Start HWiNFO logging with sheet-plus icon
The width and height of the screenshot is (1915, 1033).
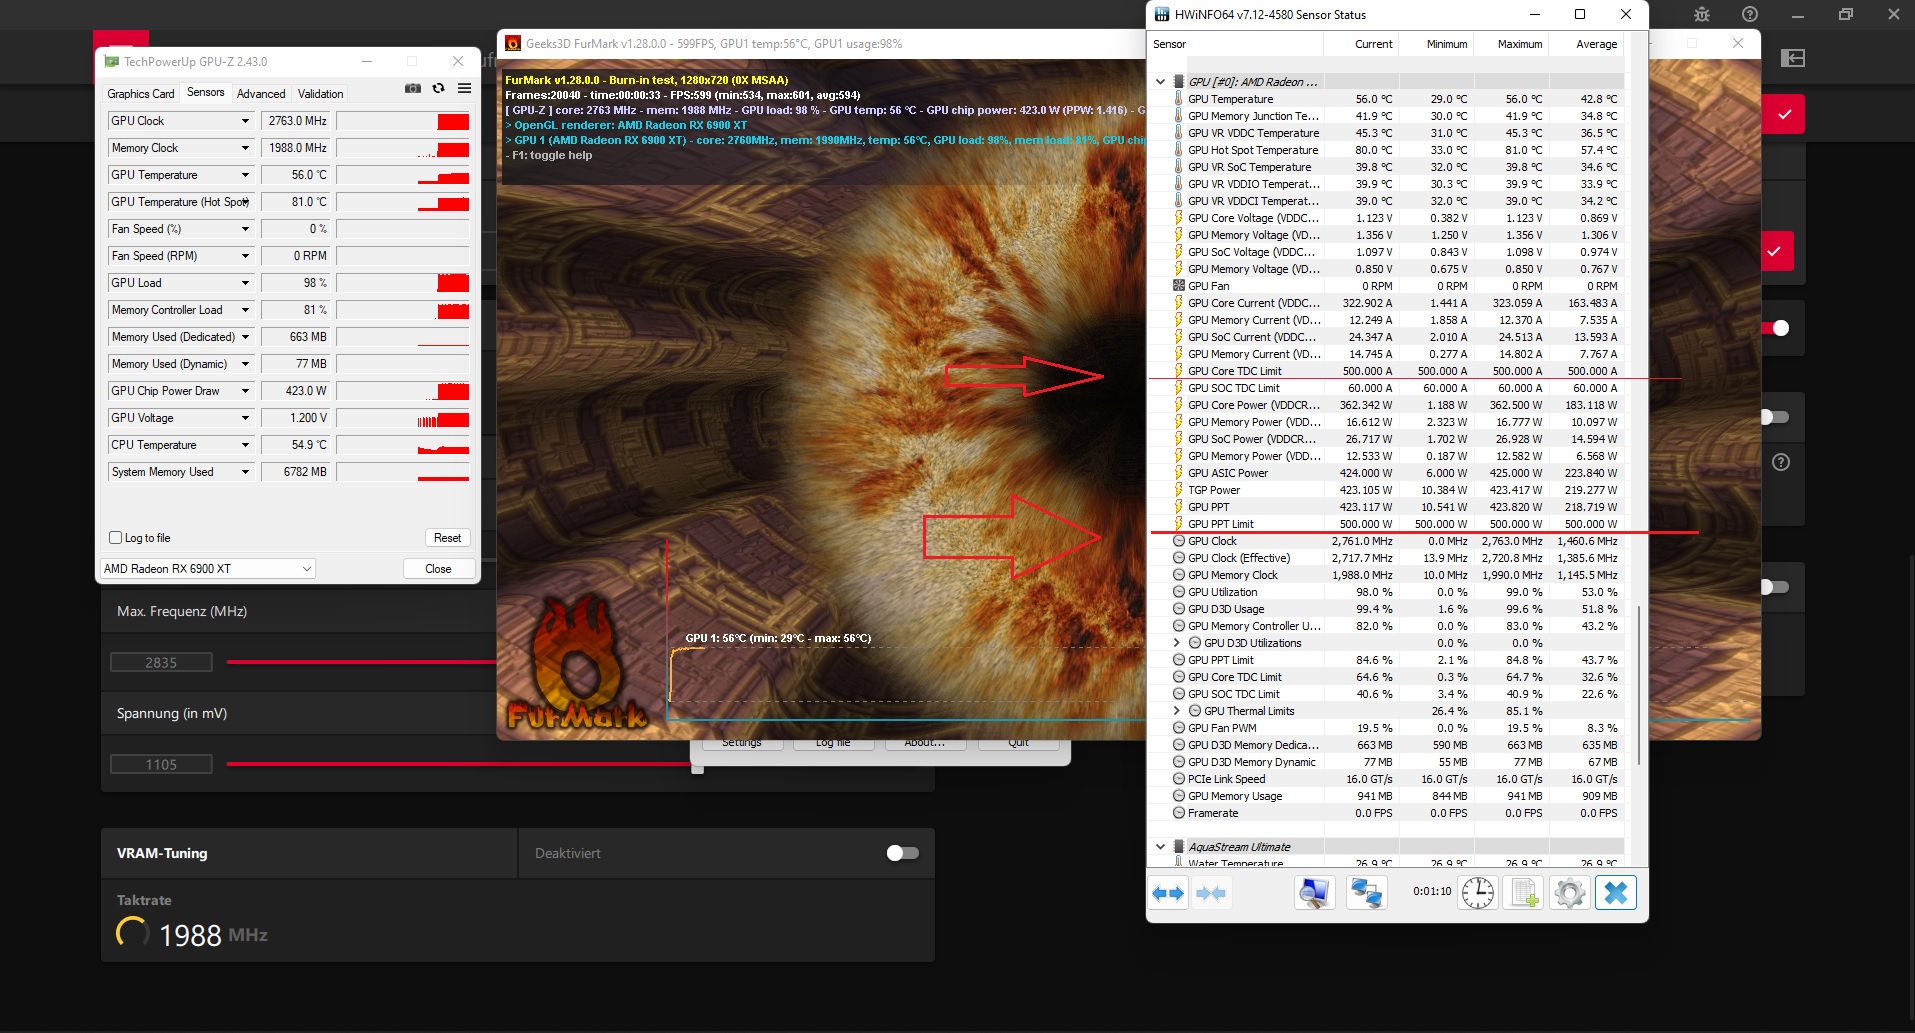click(1523, 893)
